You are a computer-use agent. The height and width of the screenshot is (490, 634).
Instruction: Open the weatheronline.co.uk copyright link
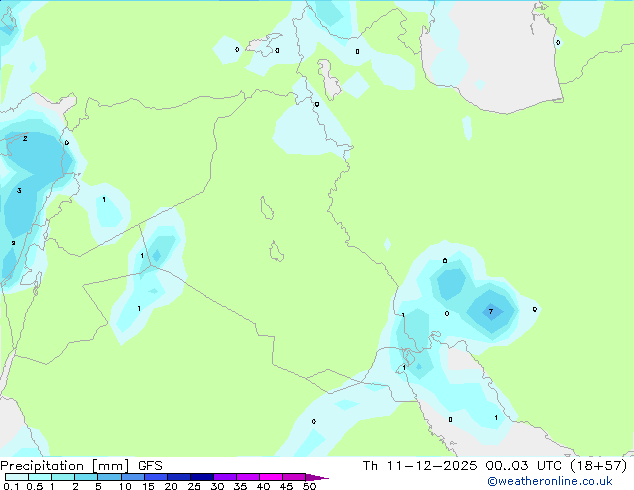click(549, 481)
